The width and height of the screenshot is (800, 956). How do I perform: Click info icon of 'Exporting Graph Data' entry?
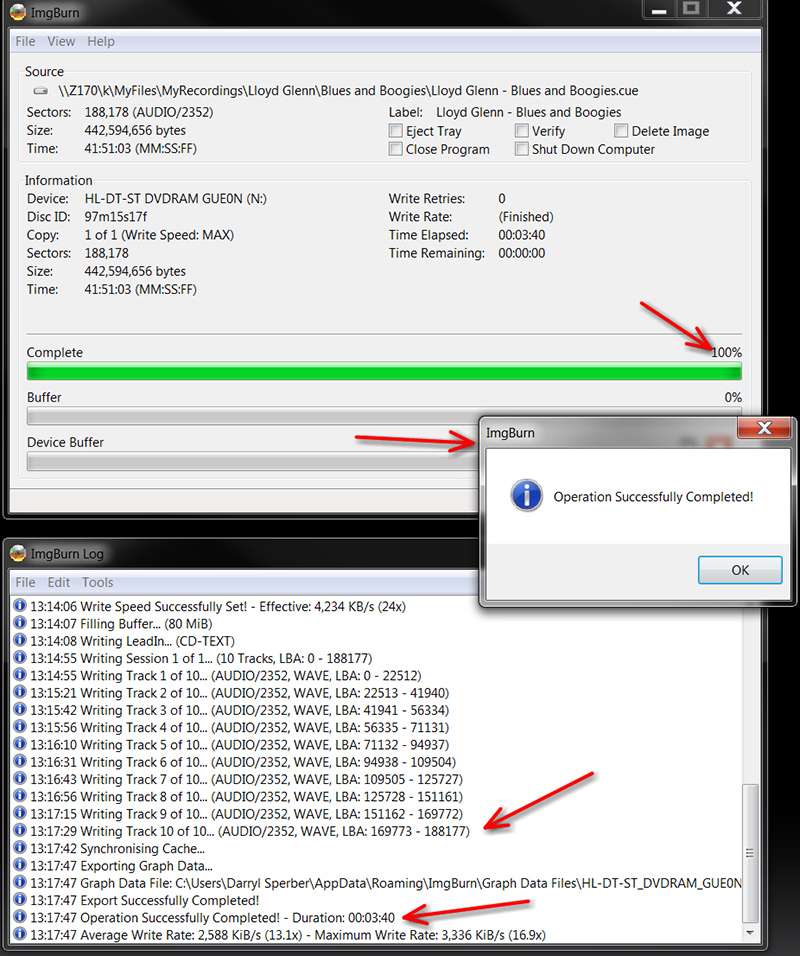(20, 865)
